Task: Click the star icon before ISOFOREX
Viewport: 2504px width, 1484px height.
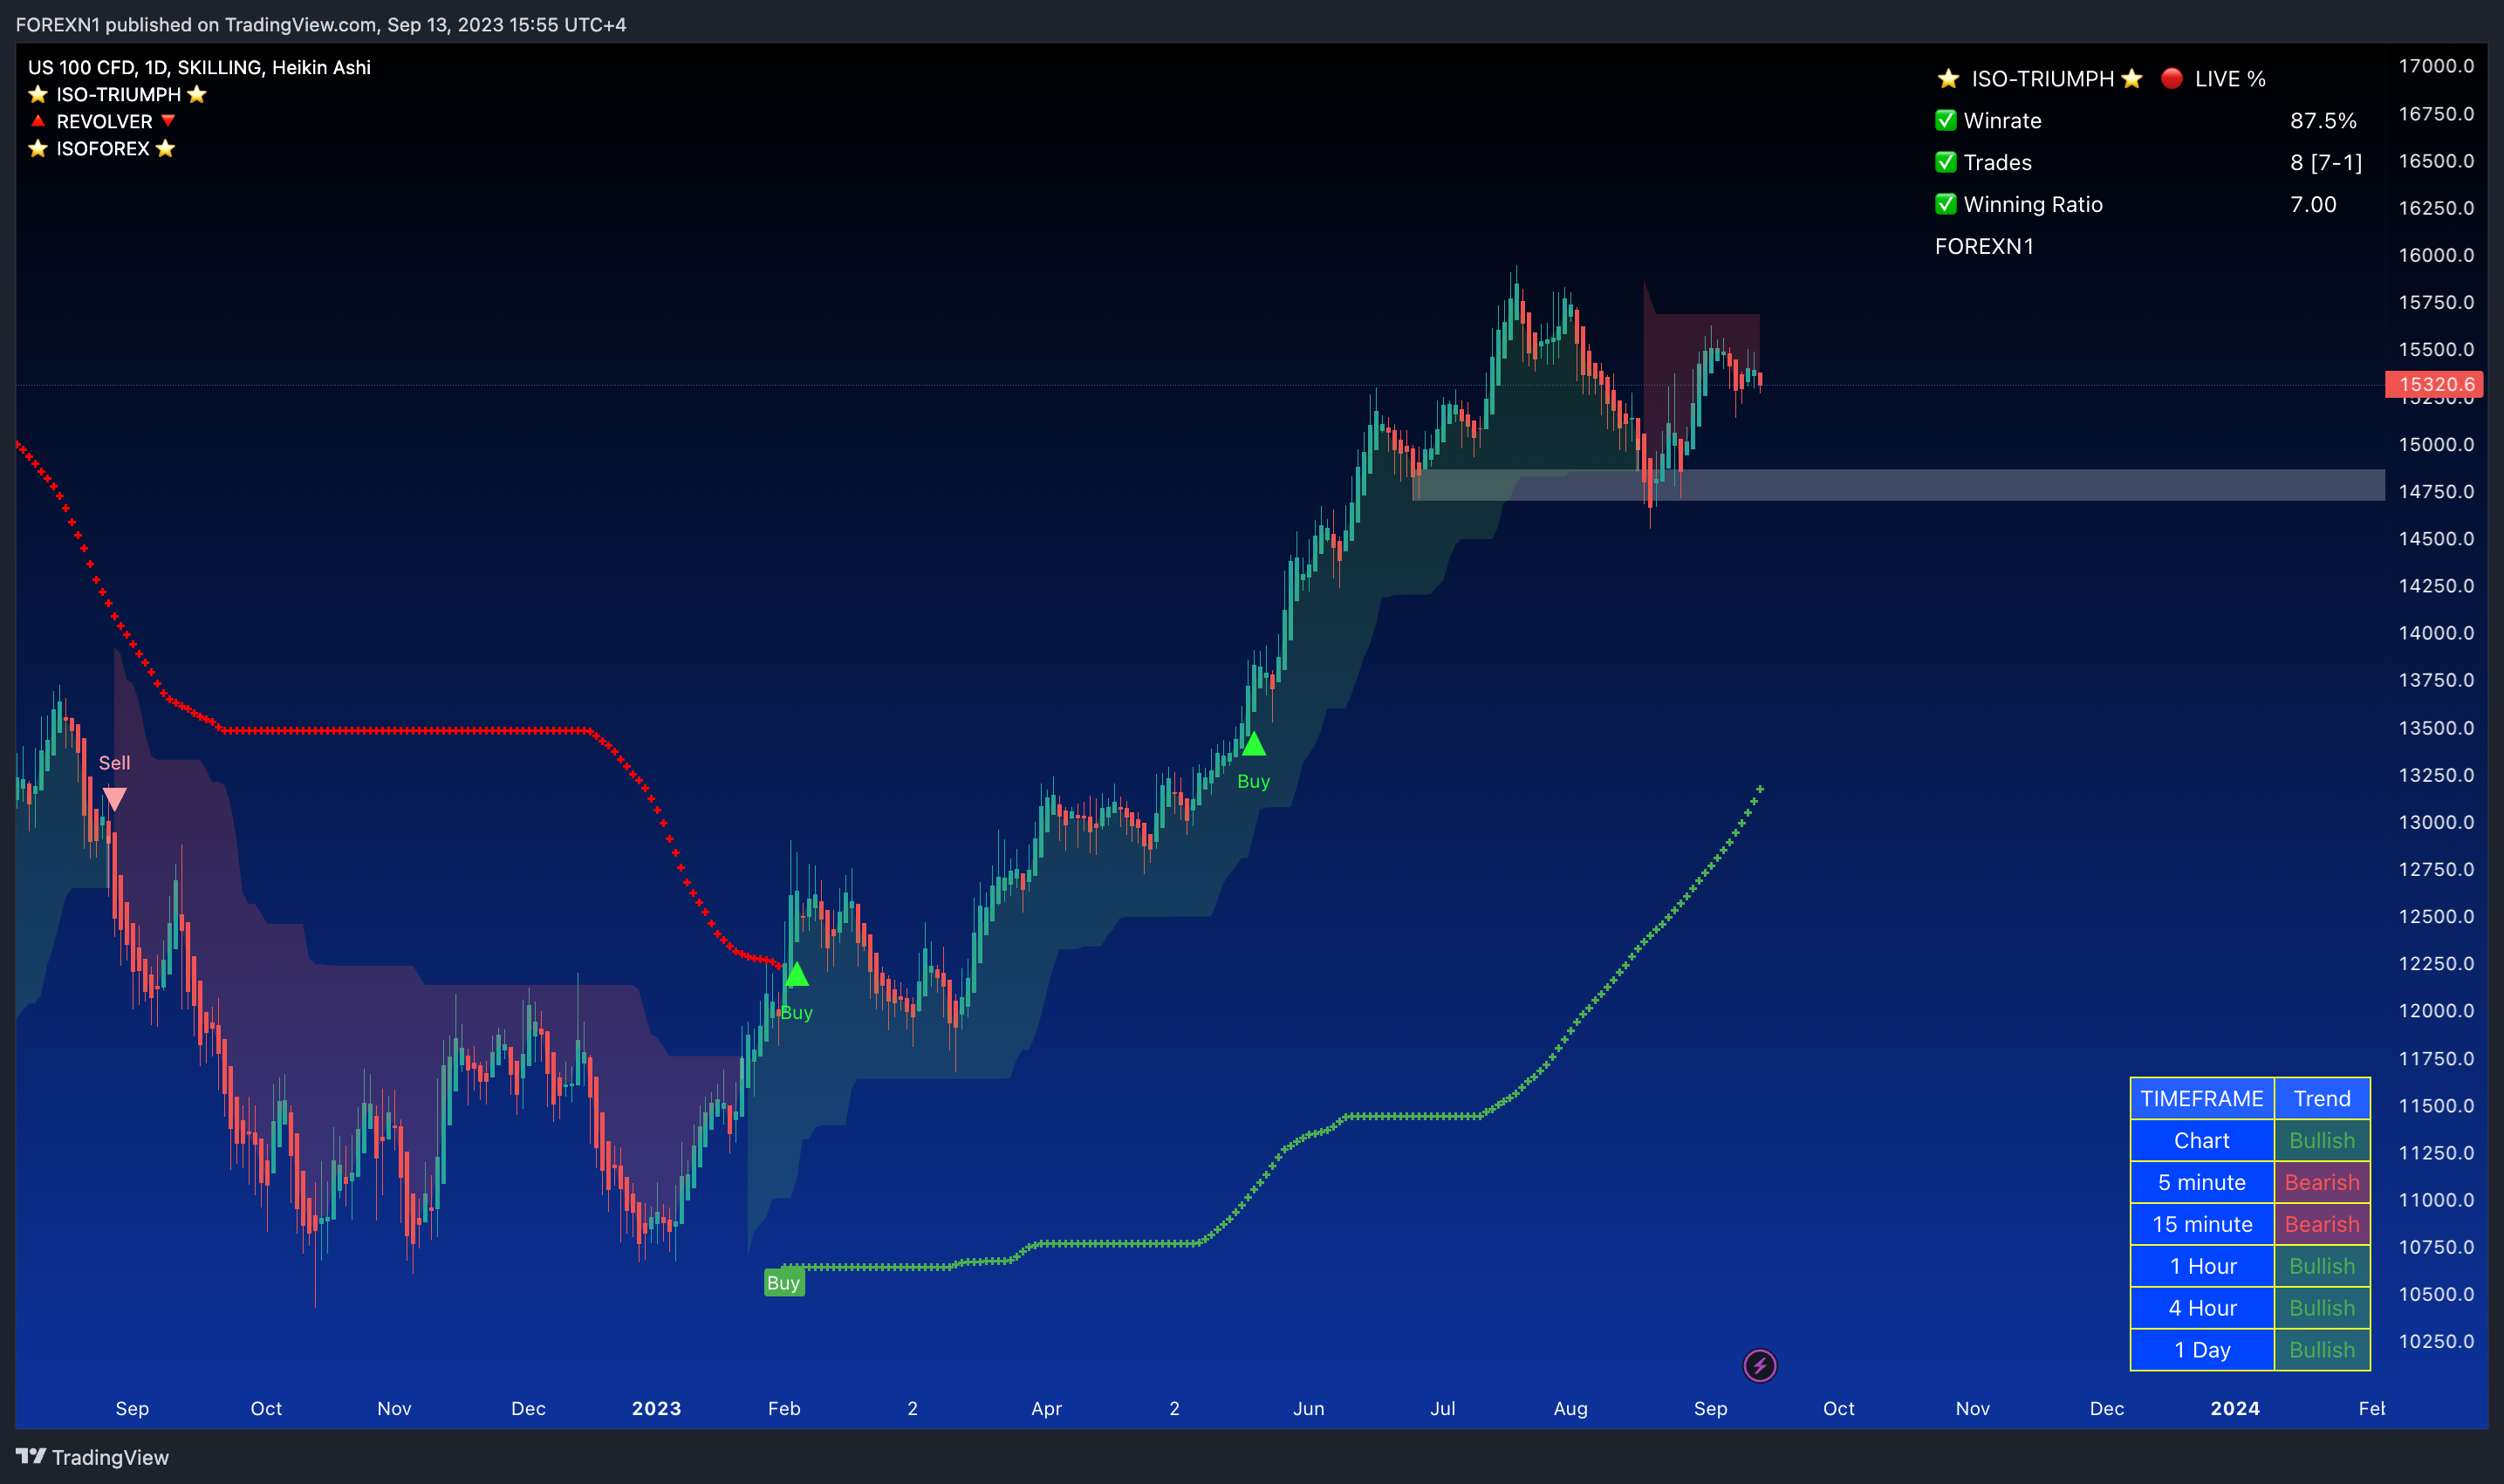Action: pyautogui.click(x=38, y=148)
